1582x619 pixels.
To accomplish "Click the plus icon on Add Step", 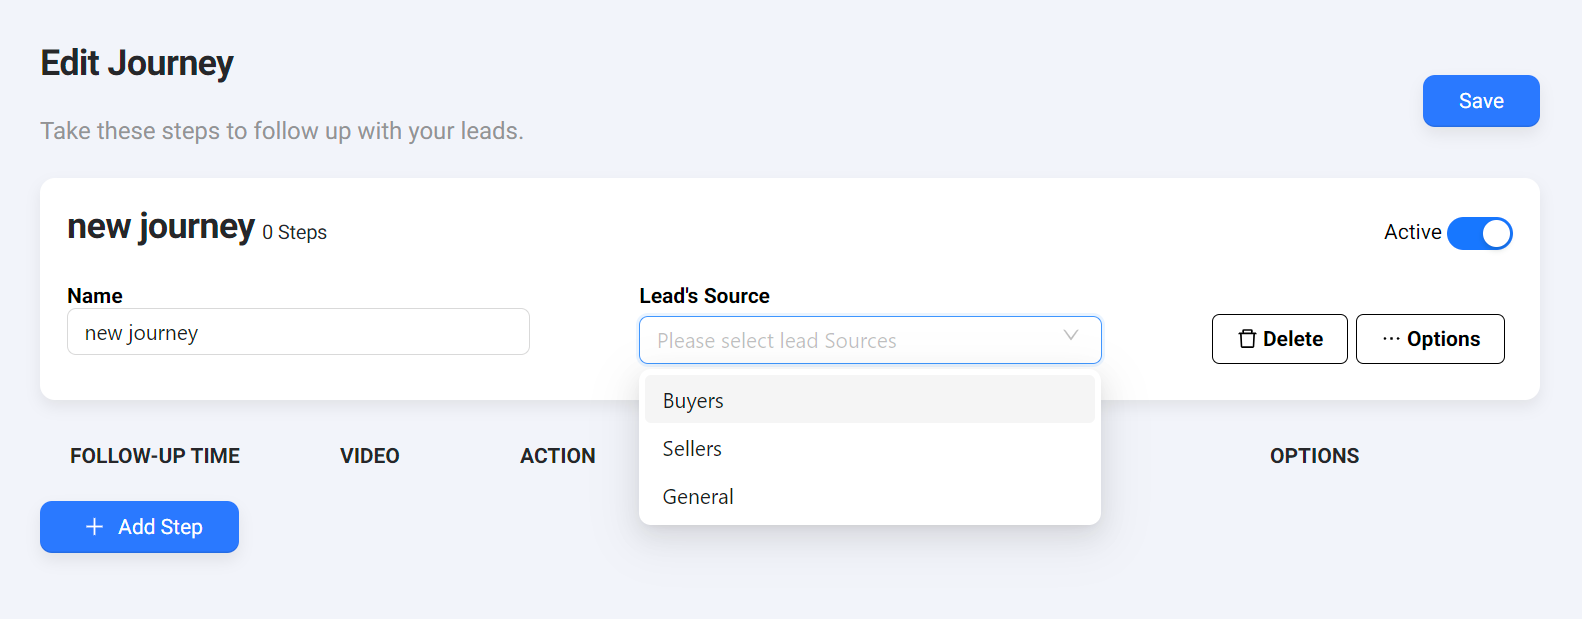I will coord(94,527).
